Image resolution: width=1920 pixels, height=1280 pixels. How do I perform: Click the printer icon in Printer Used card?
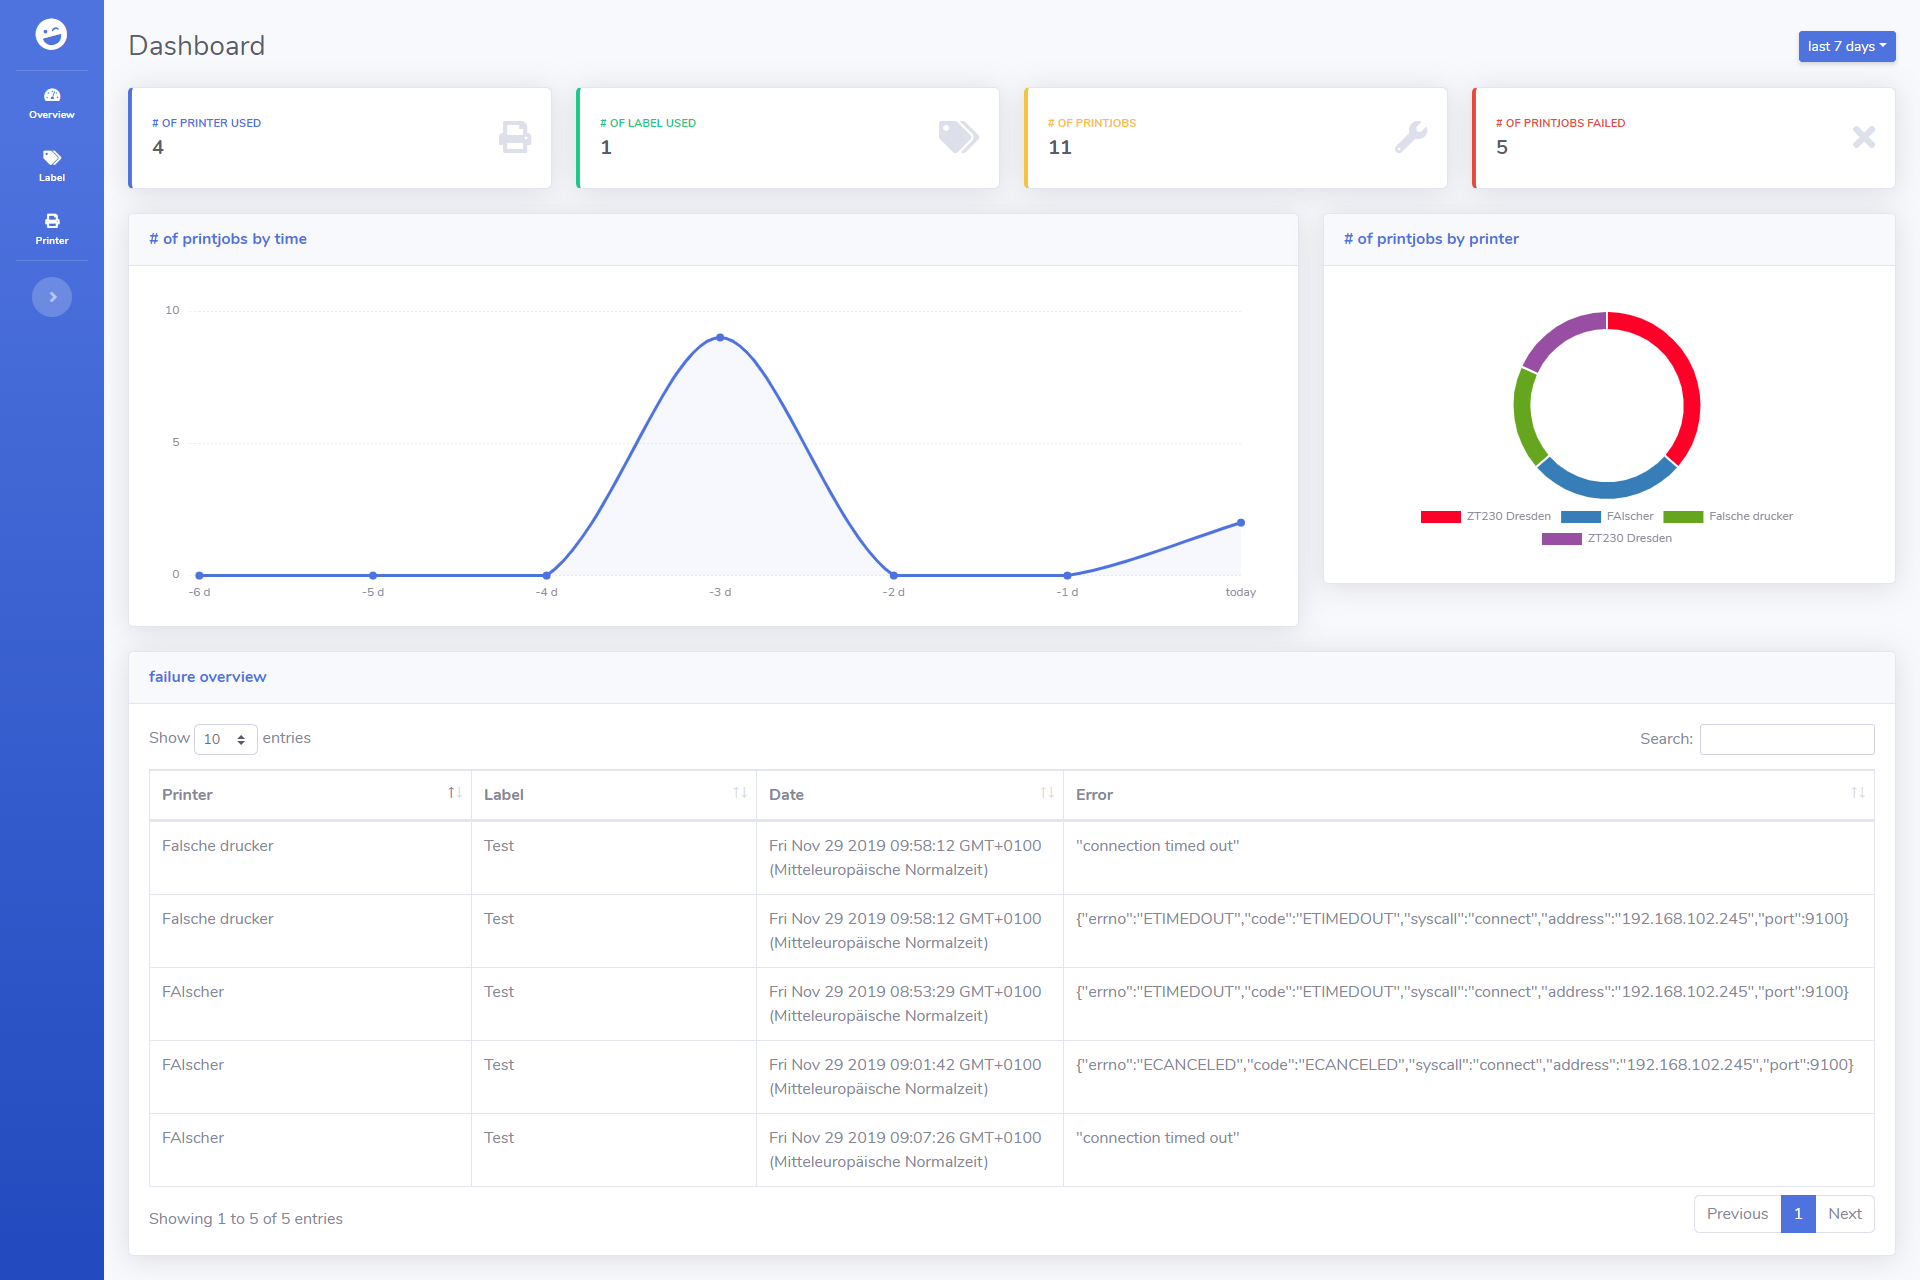coord(514,137)
